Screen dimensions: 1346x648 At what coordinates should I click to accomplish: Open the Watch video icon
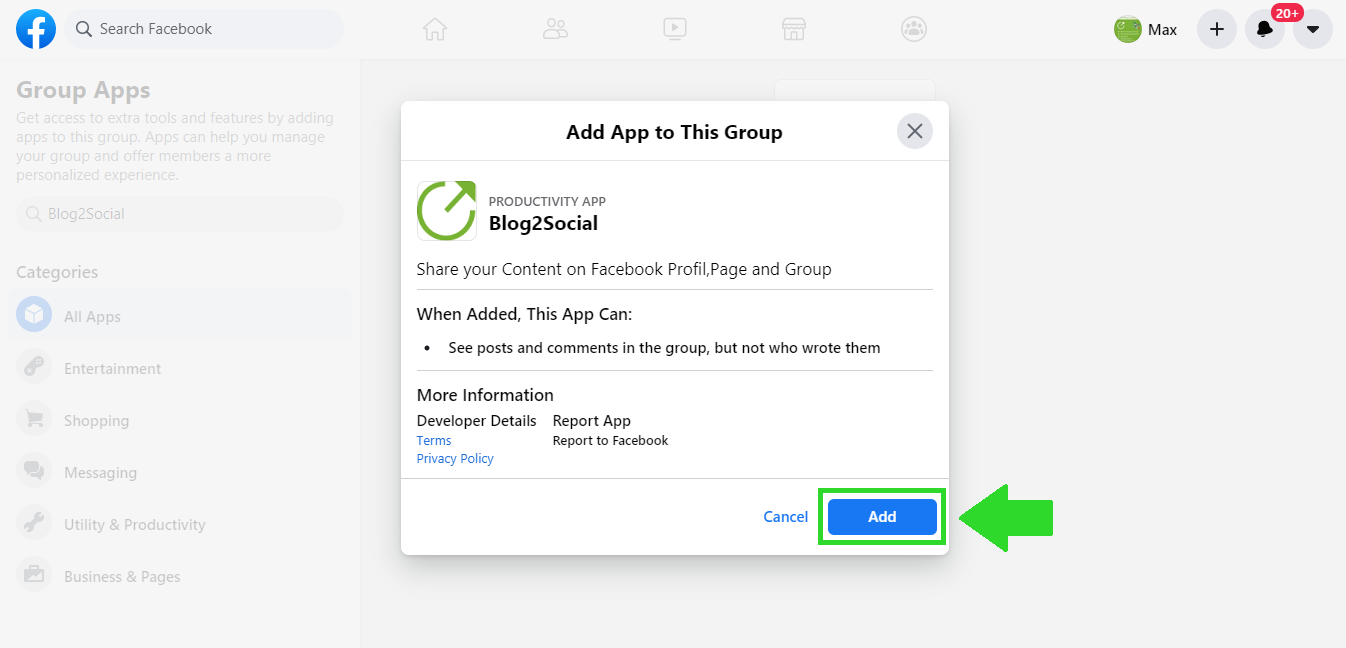[675, 29]
